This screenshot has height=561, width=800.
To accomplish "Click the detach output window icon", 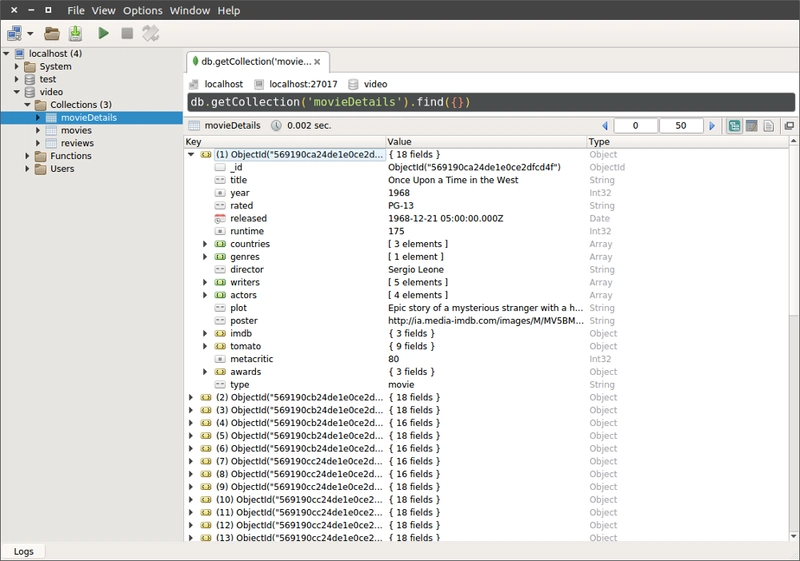I will (789, 125).
